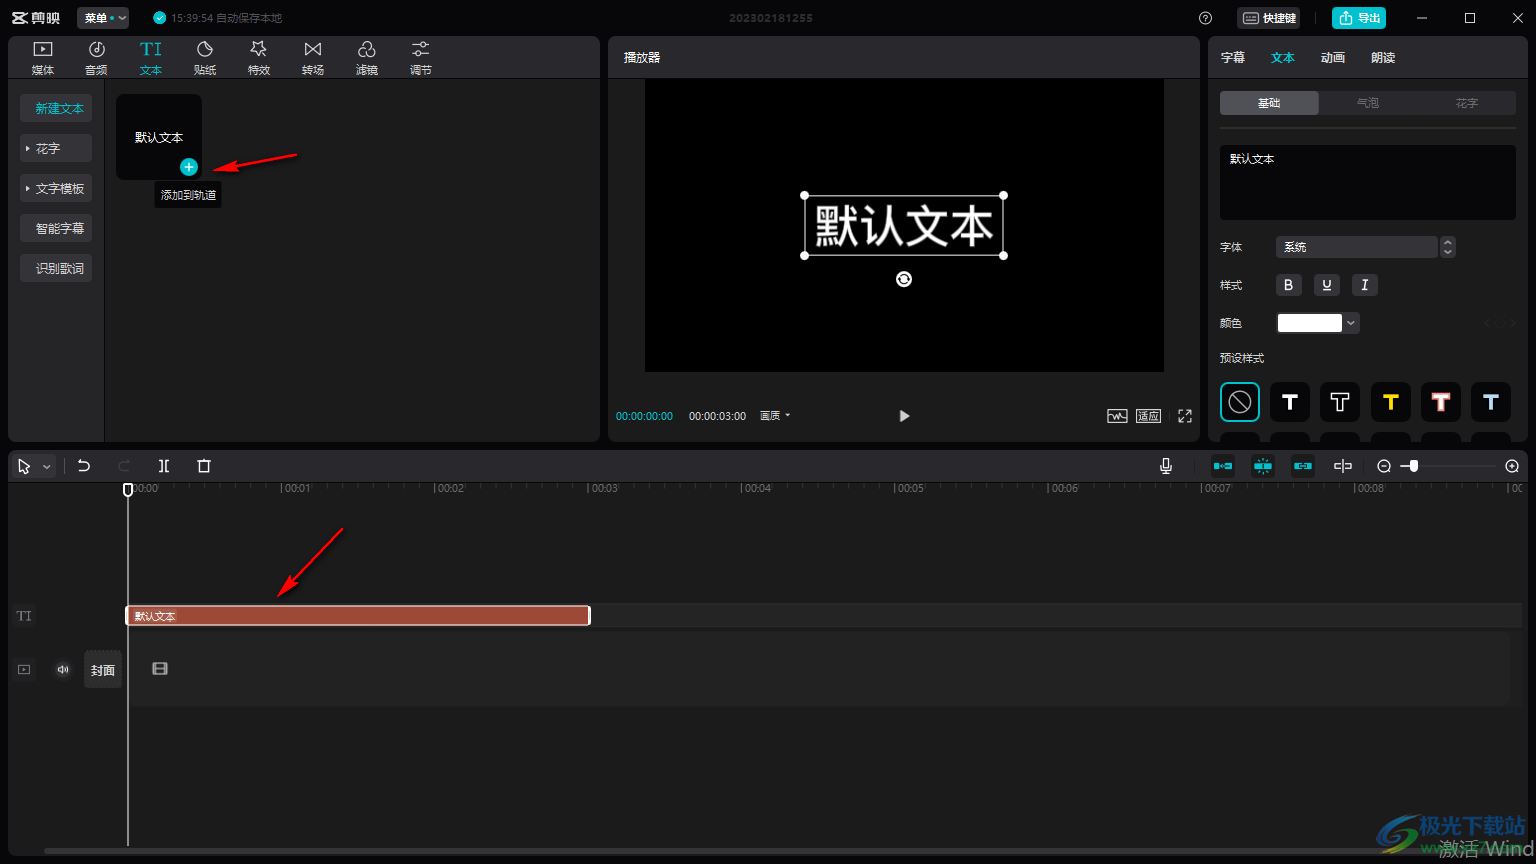Click the split clip tool
The image size is (1536, 864).
(164, 466)
